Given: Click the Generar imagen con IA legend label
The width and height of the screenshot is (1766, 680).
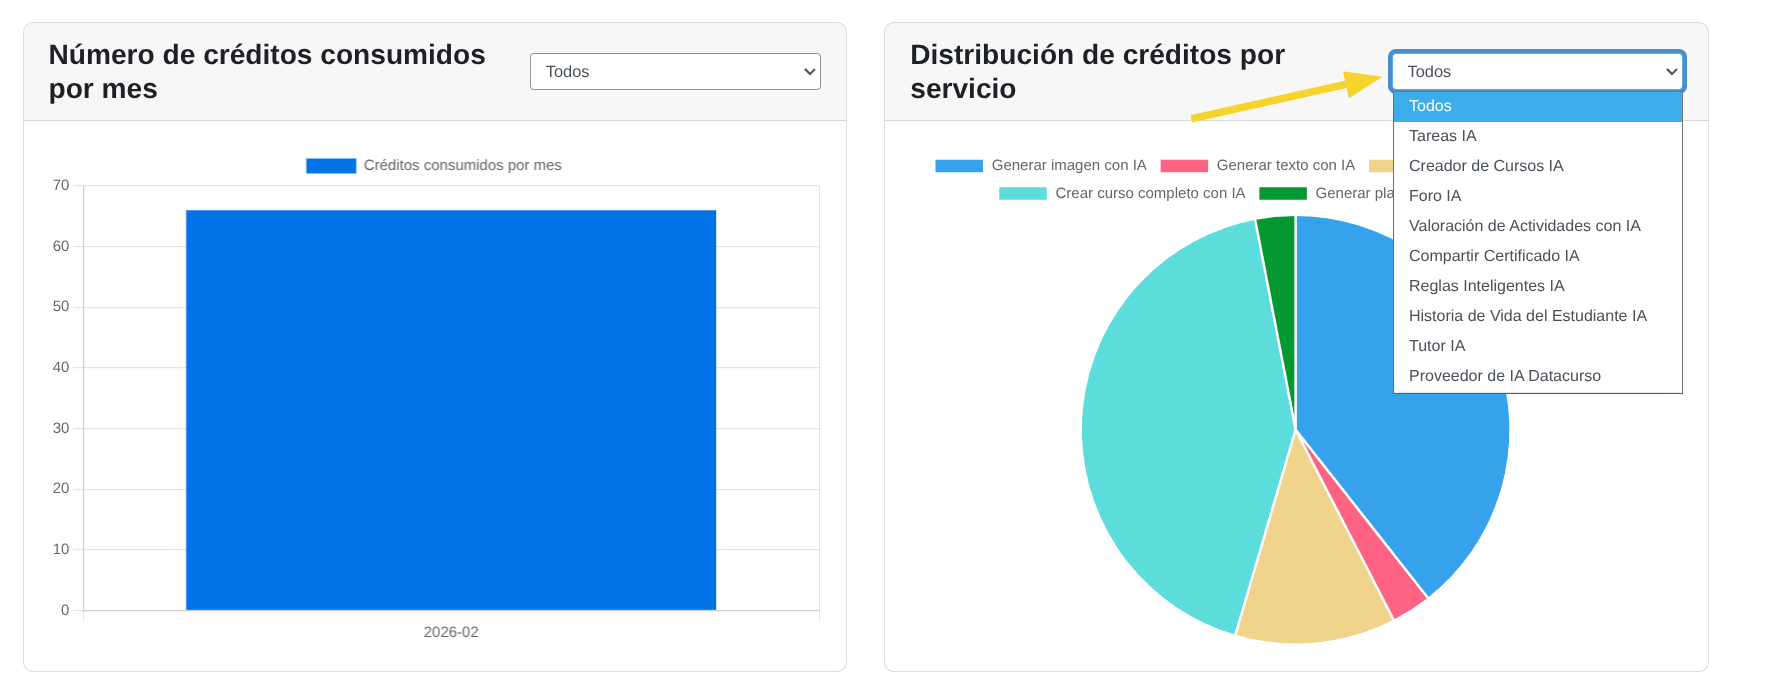Looking at the screenshot, I should (1069, 166).
